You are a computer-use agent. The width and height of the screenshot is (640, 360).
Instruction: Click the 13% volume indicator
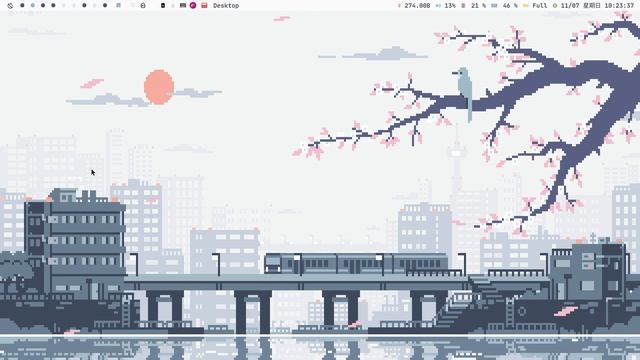coord(445,6)
